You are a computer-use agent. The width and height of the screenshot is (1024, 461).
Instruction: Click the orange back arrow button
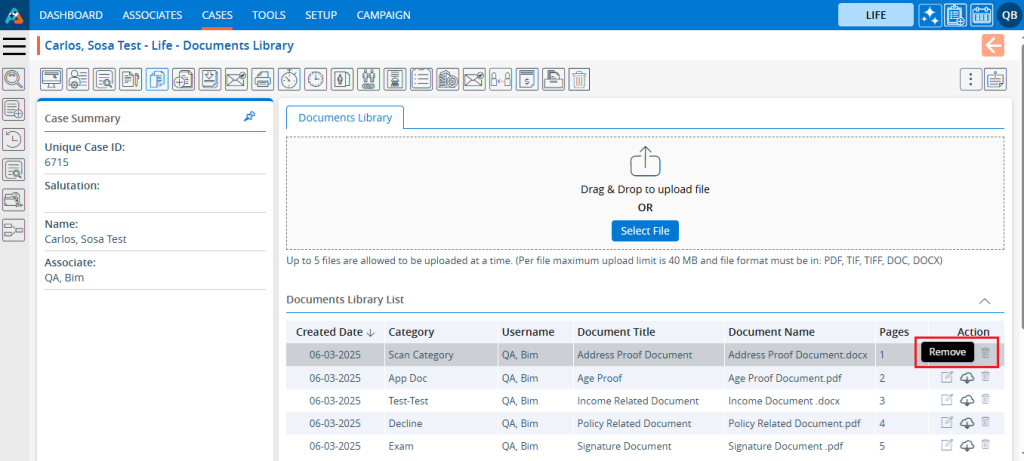(x=993, y=45)
